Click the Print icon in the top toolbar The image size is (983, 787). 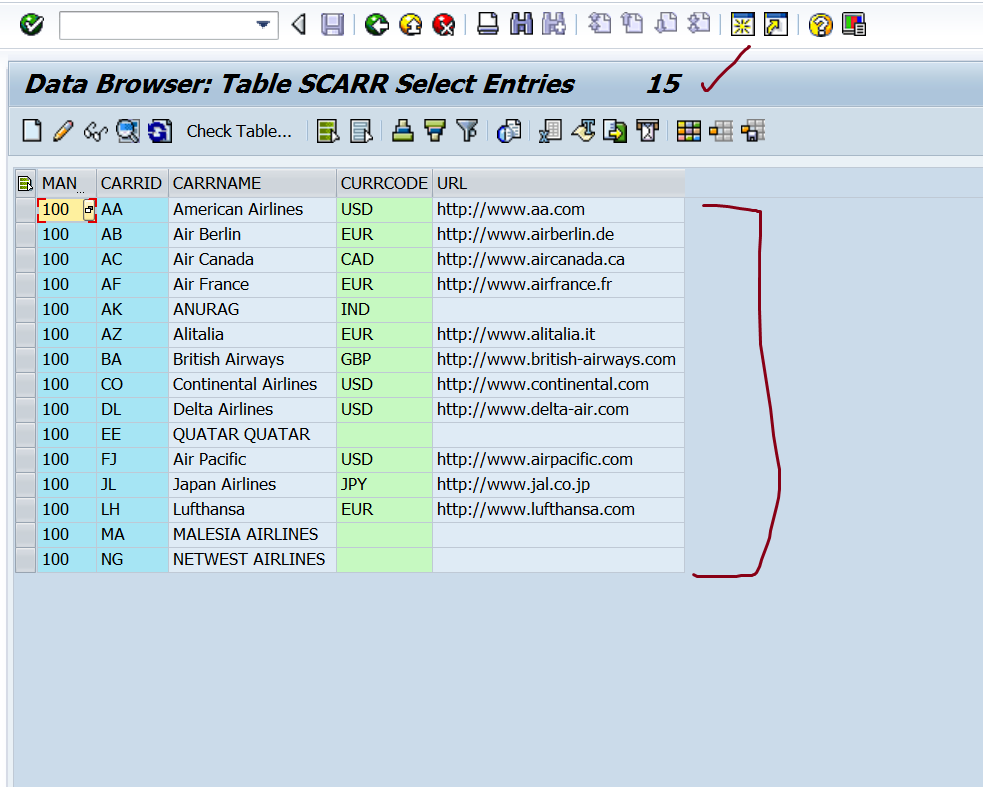pos(487,24)
